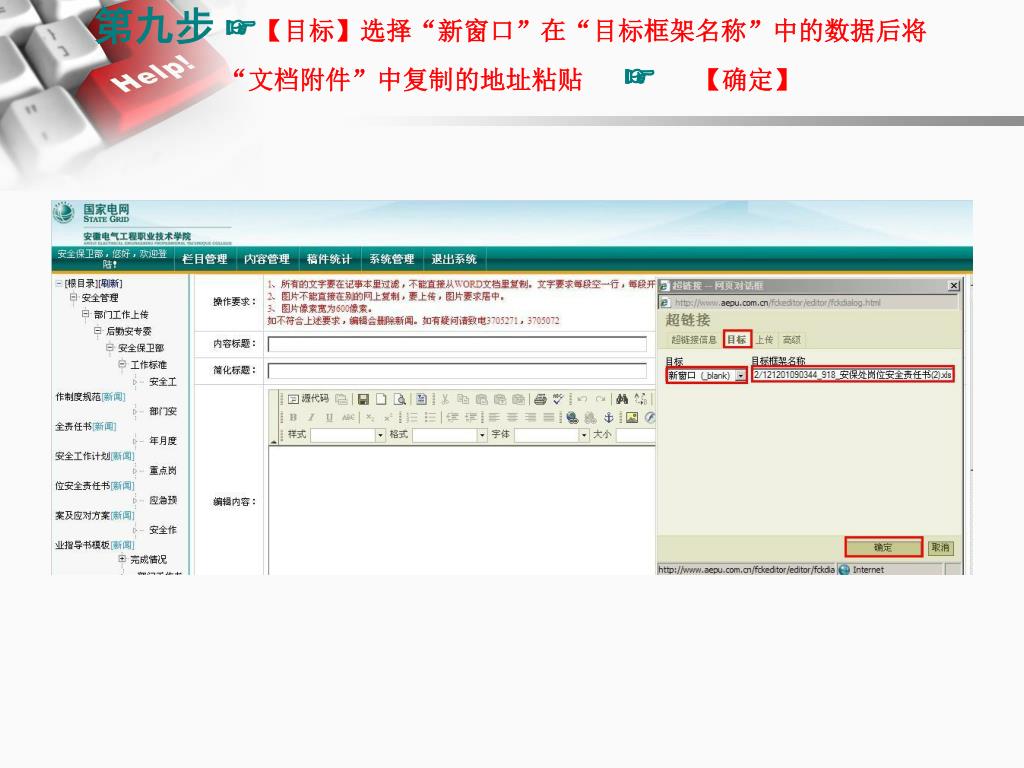Open the 字体 (Font) dropdown
This screenshot has width=1024, height=768.
tap(552, 435)
